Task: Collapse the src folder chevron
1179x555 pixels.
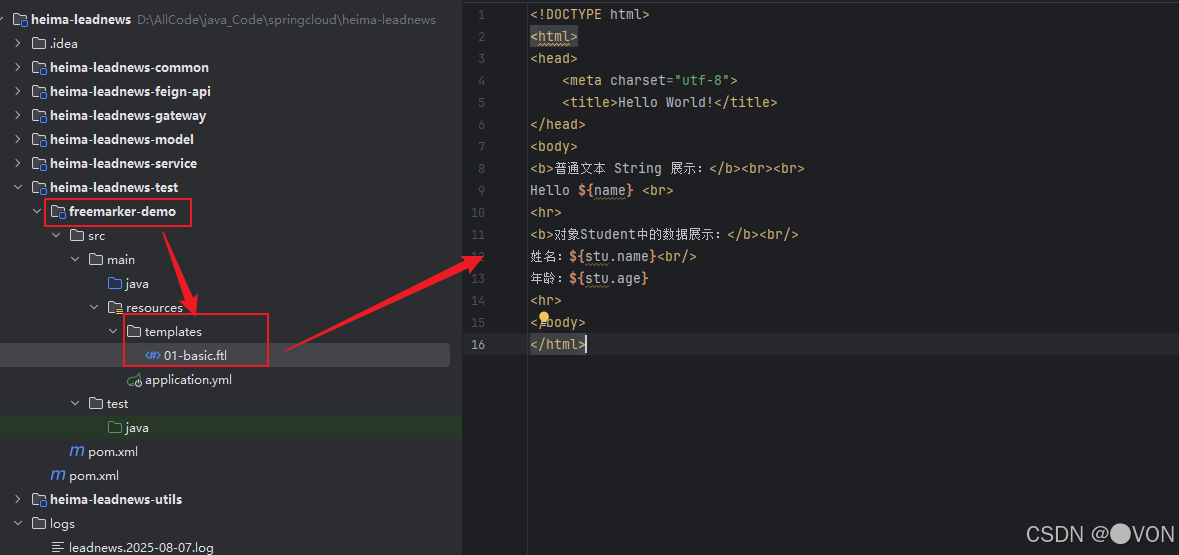Action: tap(56, 235)
